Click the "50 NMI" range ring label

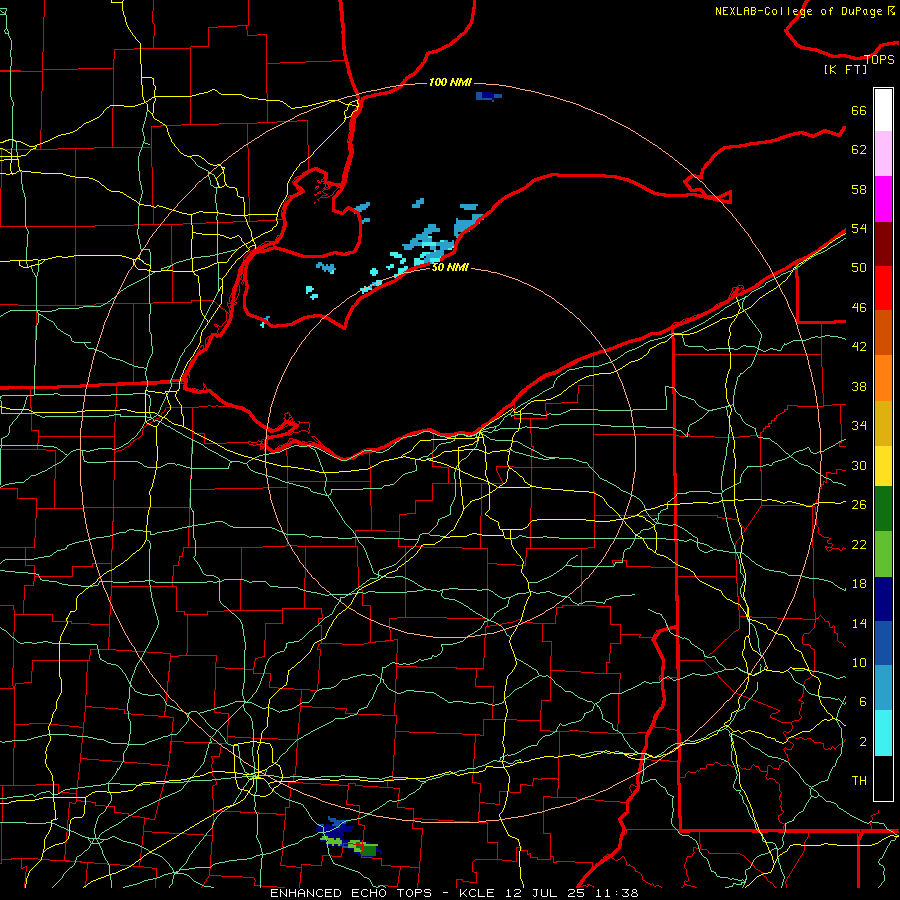[450, 267]
